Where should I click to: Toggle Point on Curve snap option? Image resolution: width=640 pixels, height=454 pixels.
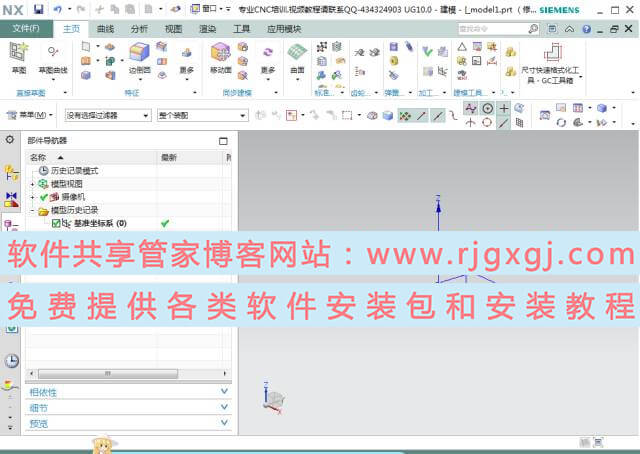click(503, 122)
